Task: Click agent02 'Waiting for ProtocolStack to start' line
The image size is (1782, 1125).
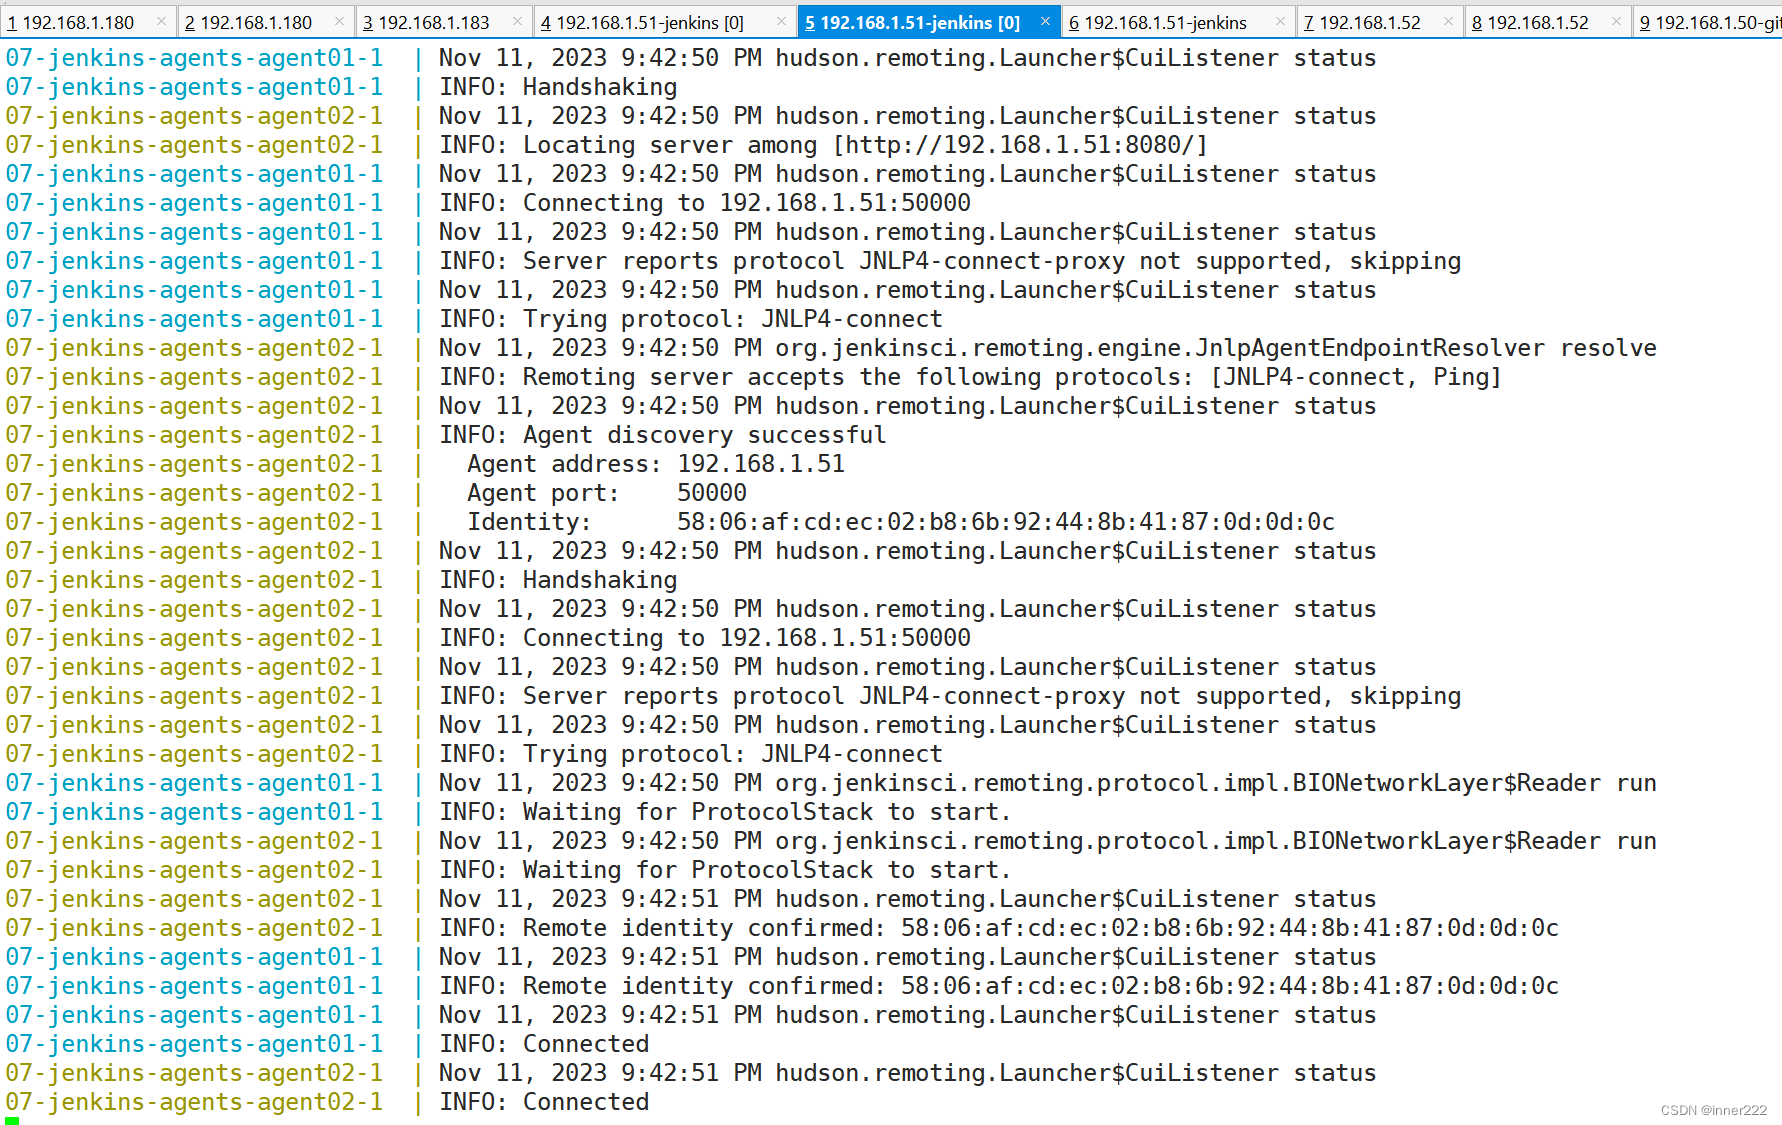Action: (508, 870)
